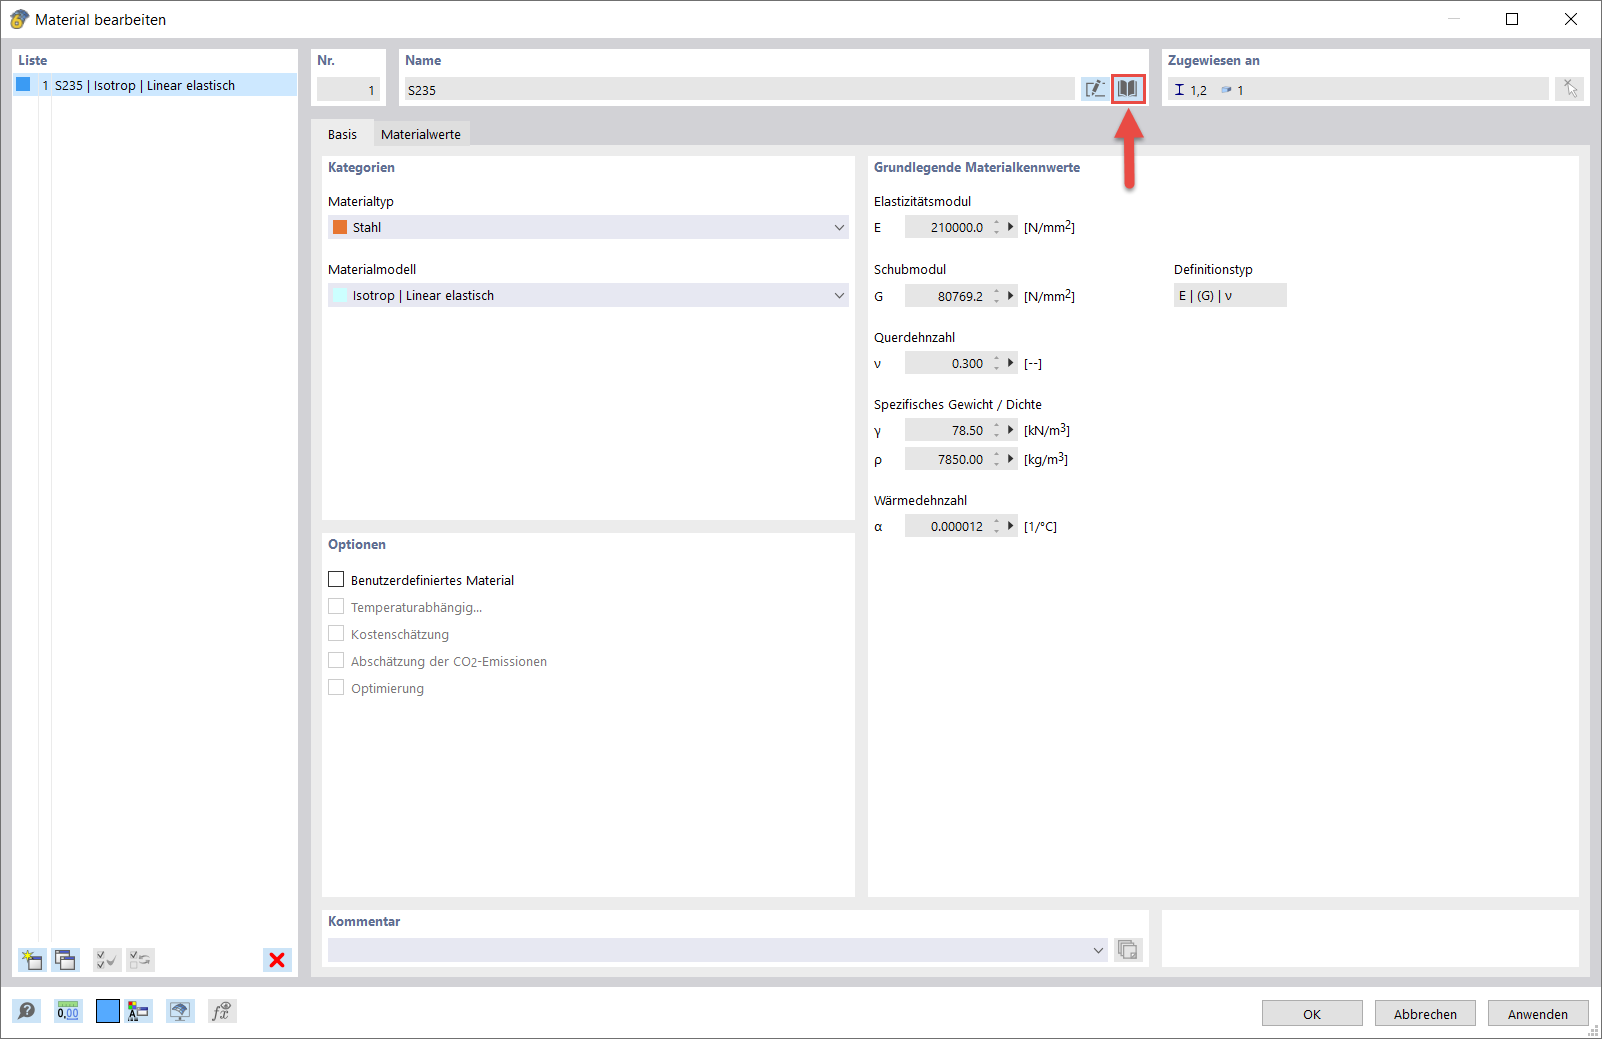Click the invert selection icon
Viewport: 1602px width, 1039px height.
pos(141,960)
